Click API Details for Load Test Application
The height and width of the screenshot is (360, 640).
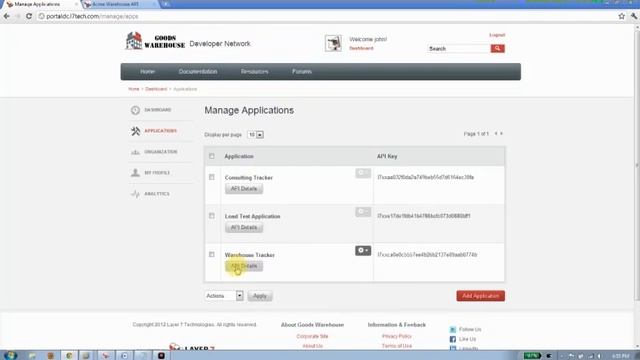coord(244,228)
